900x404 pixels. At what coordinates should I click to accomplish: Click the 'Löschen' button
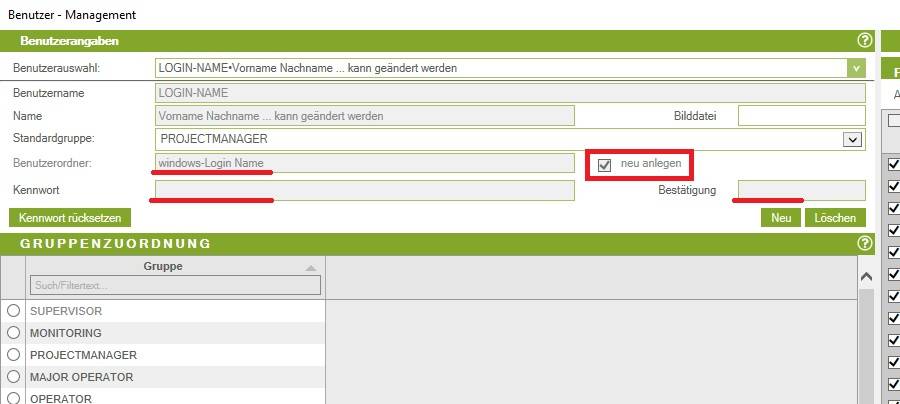[834, 217]
